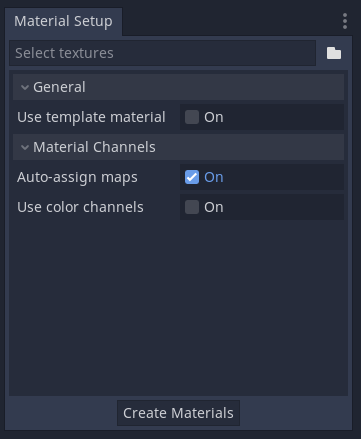
Task: Click On text beside Use template material
Action: click(x=214, y=117)
